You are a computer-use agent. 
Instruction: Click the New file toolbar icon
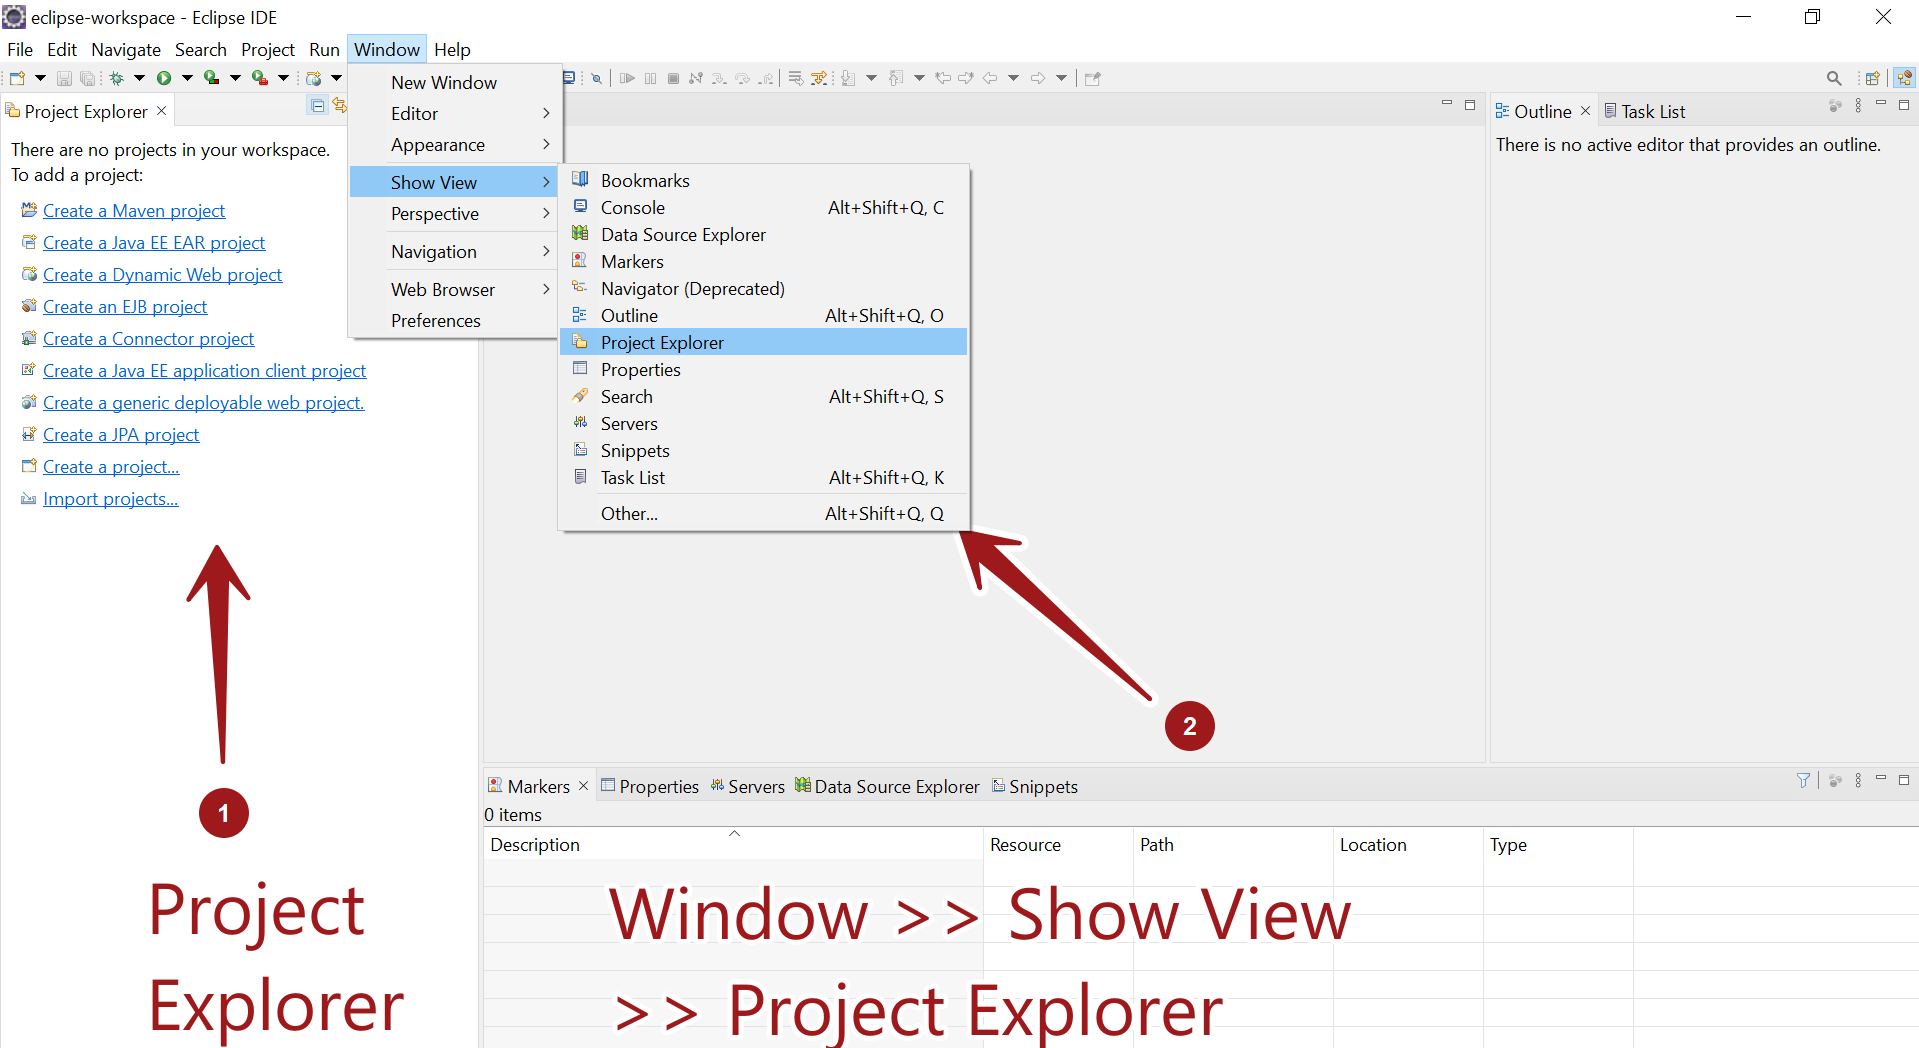[x=17, y=78]
